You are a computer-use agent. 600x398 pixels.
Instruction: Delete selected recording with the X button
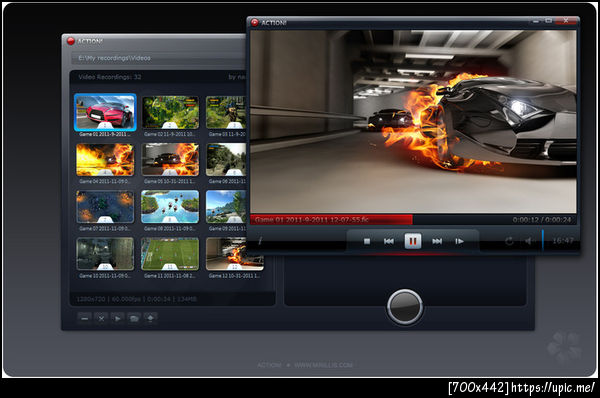click(x=101, y=318)
